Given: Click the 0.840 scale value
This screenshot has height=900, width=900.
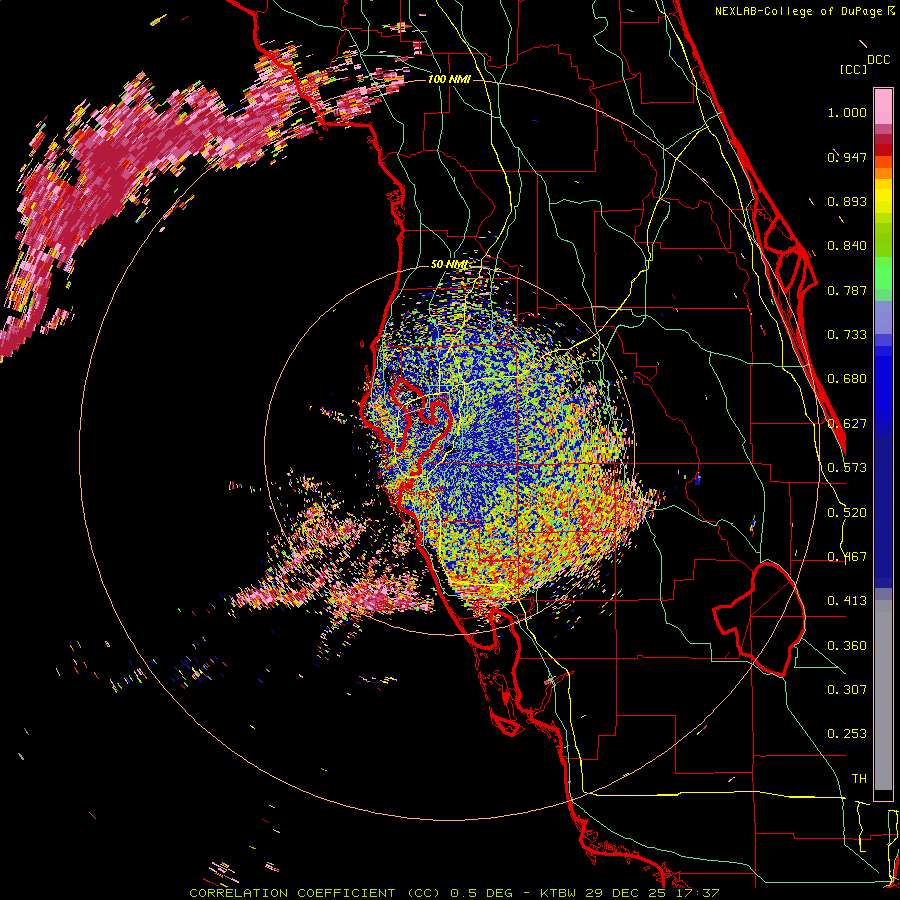Looking at the screenshot, I should tap(847, 246).
